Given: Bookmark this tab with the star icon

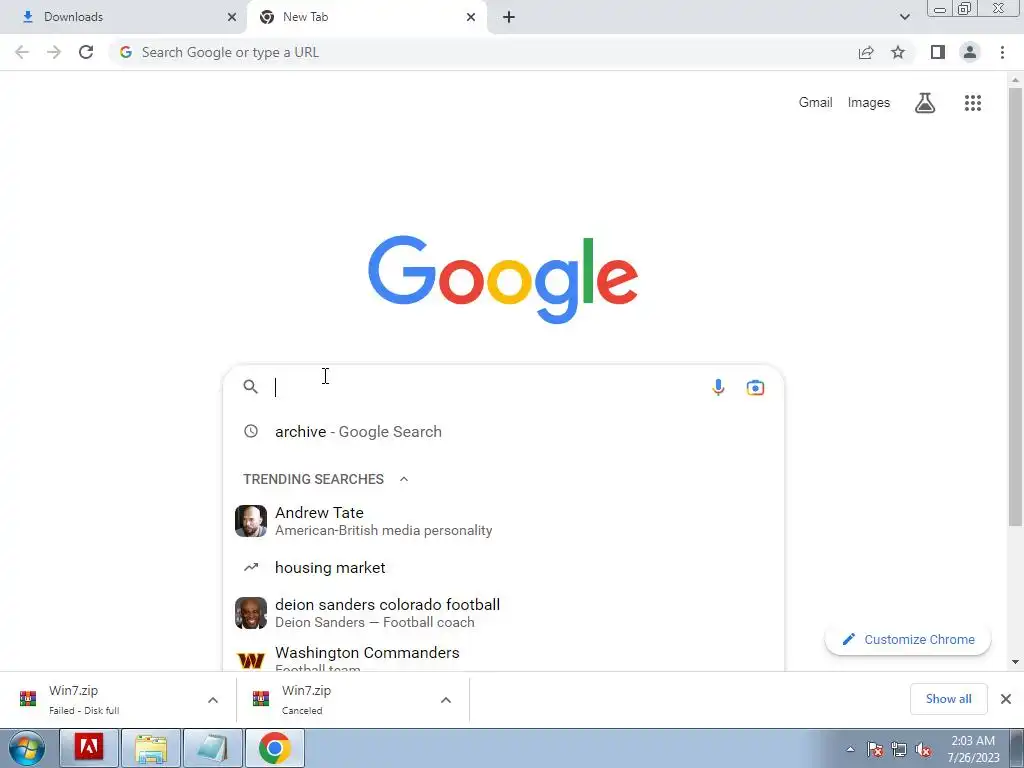Looking at the screenshot, I should (x=898, y=52).
